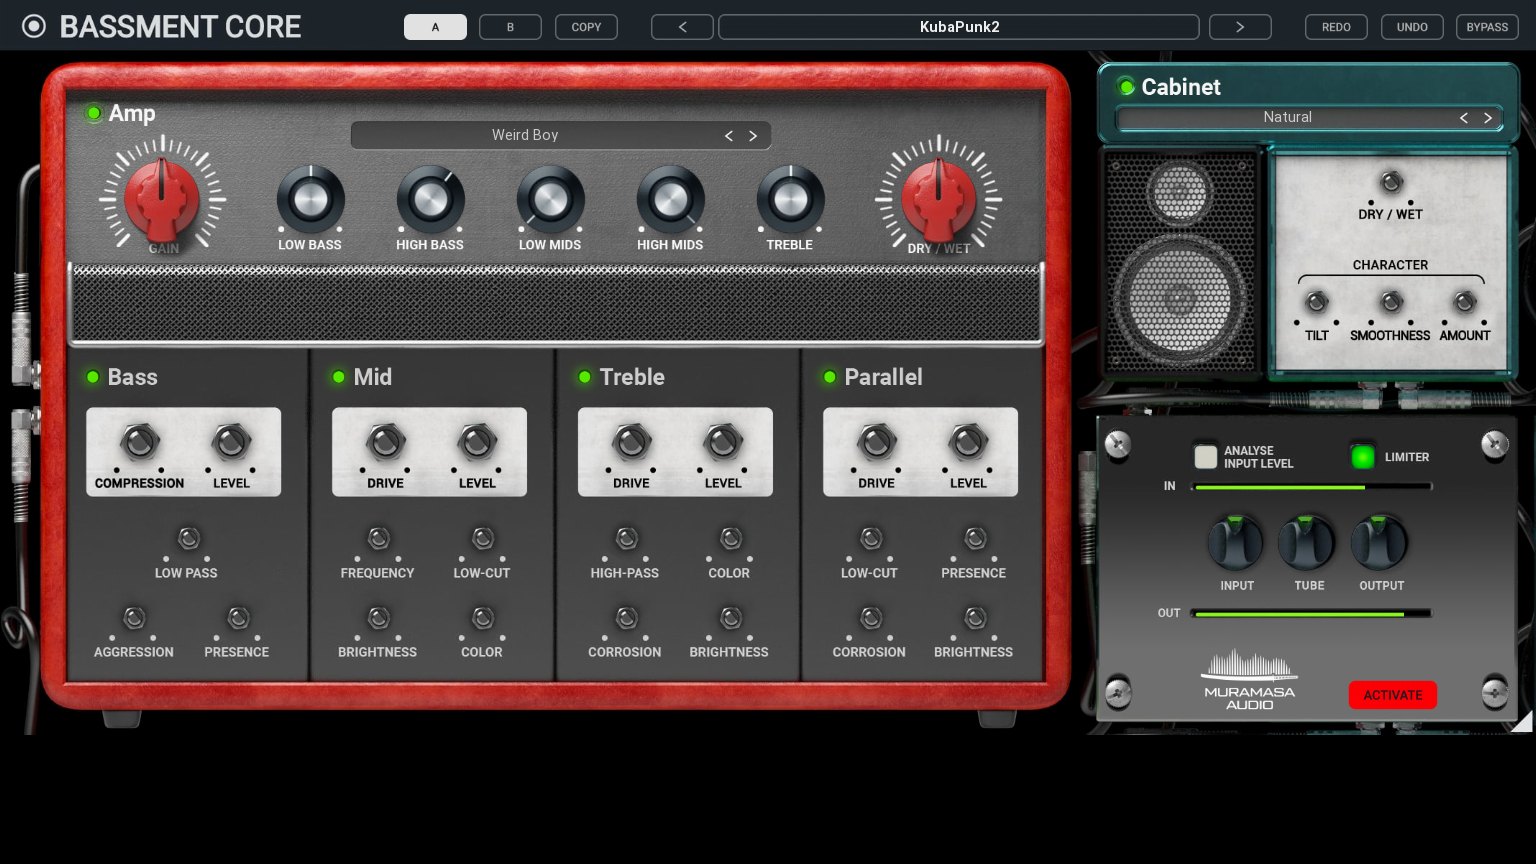
Task: Toggle the Parallel section power LED
Action: tap(829, 377)
